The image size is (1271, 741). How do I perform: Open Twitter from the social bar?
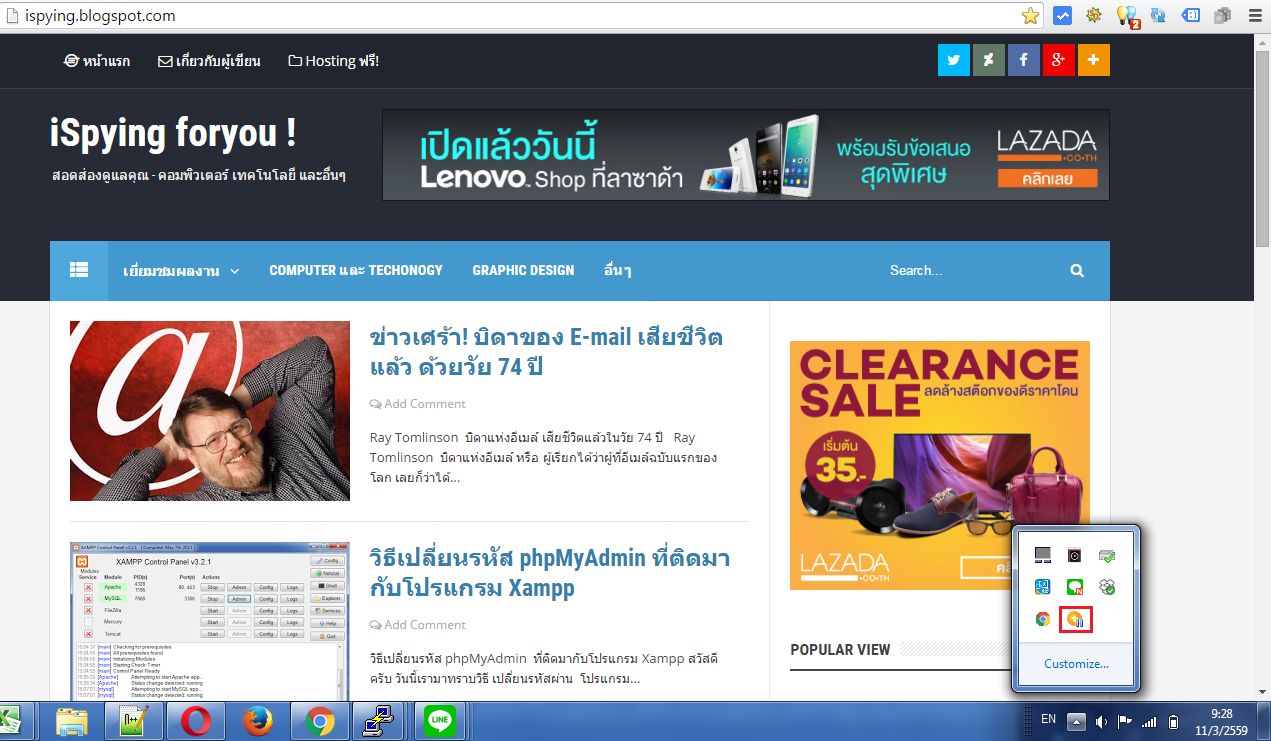coord(953,60)
